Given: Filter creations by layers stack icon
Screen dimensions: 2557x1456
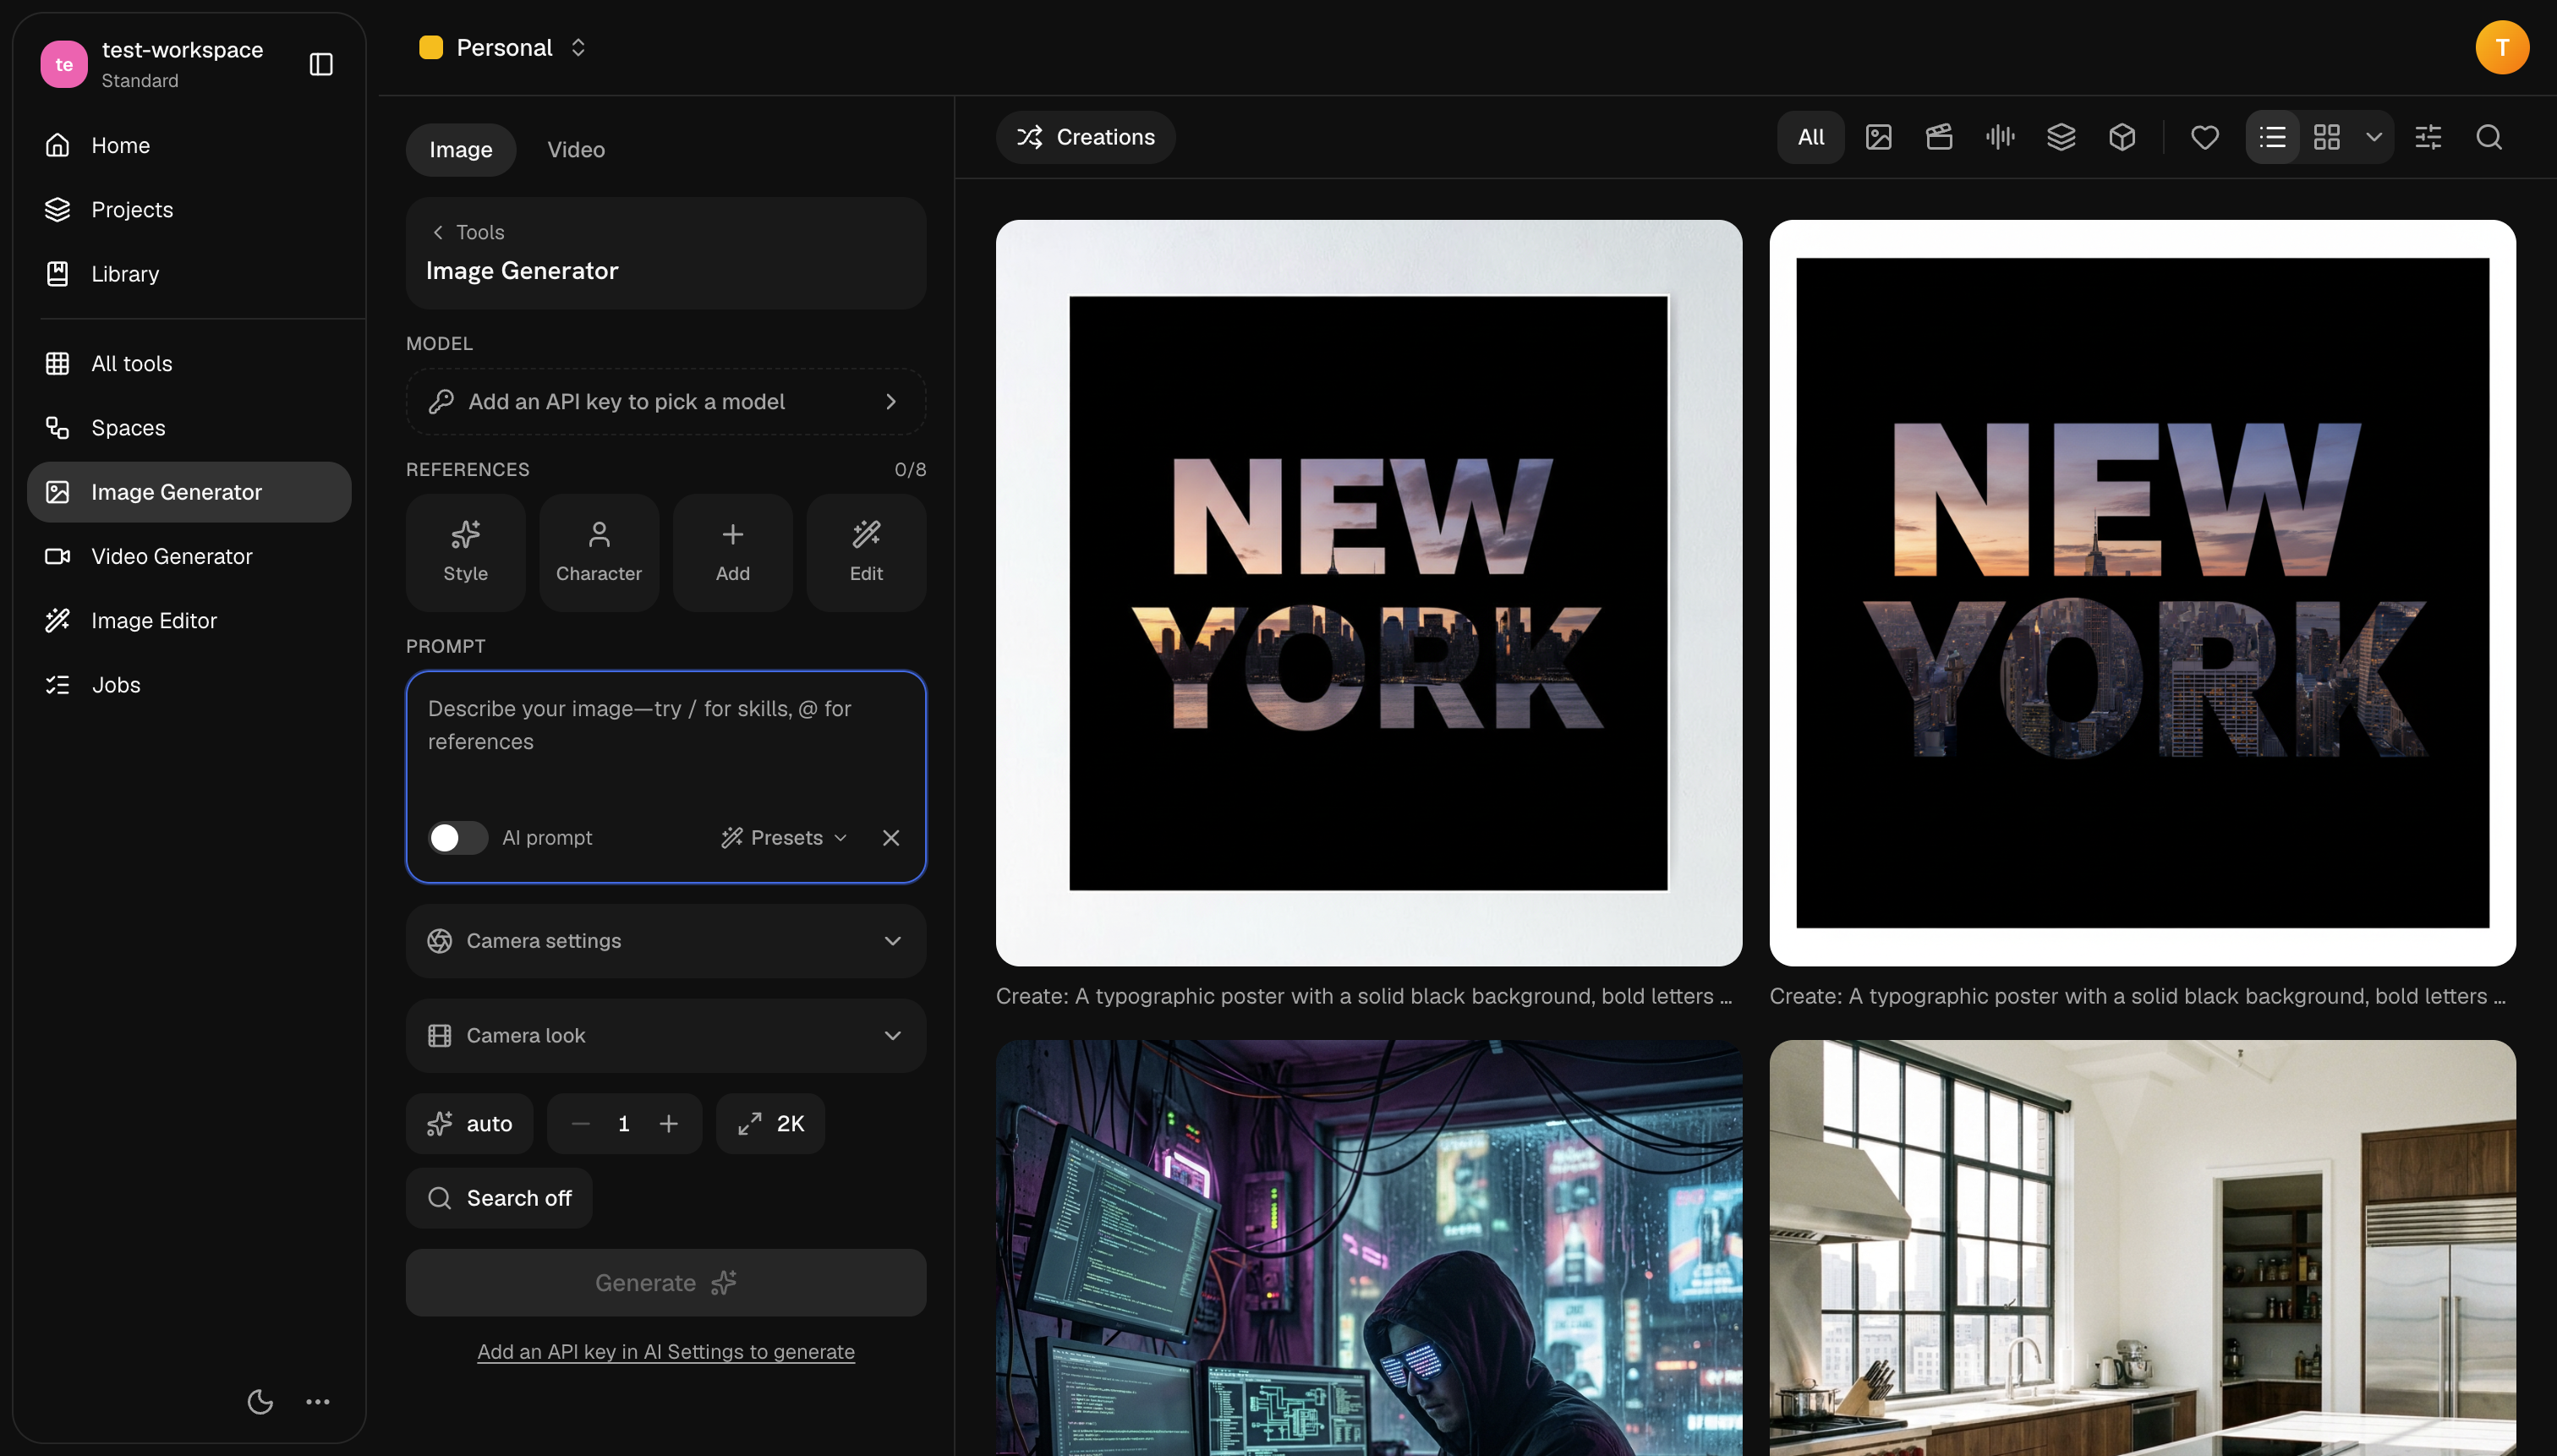Looking at the screenshot, I should pyautogui.click(x=2061, y=137).
